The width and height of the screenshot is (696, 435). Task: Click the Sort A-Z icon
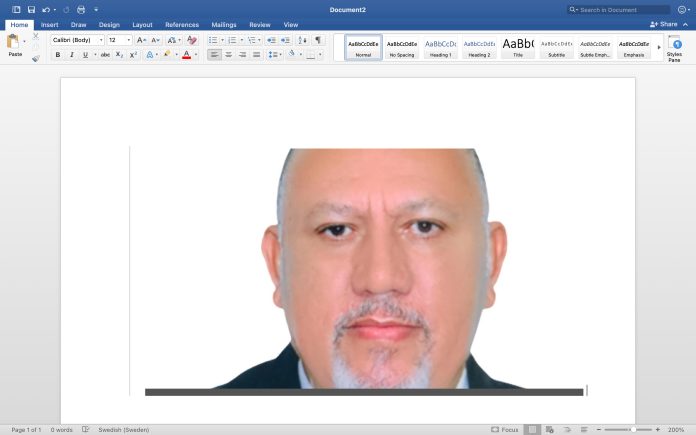click(x=302, y=40)
